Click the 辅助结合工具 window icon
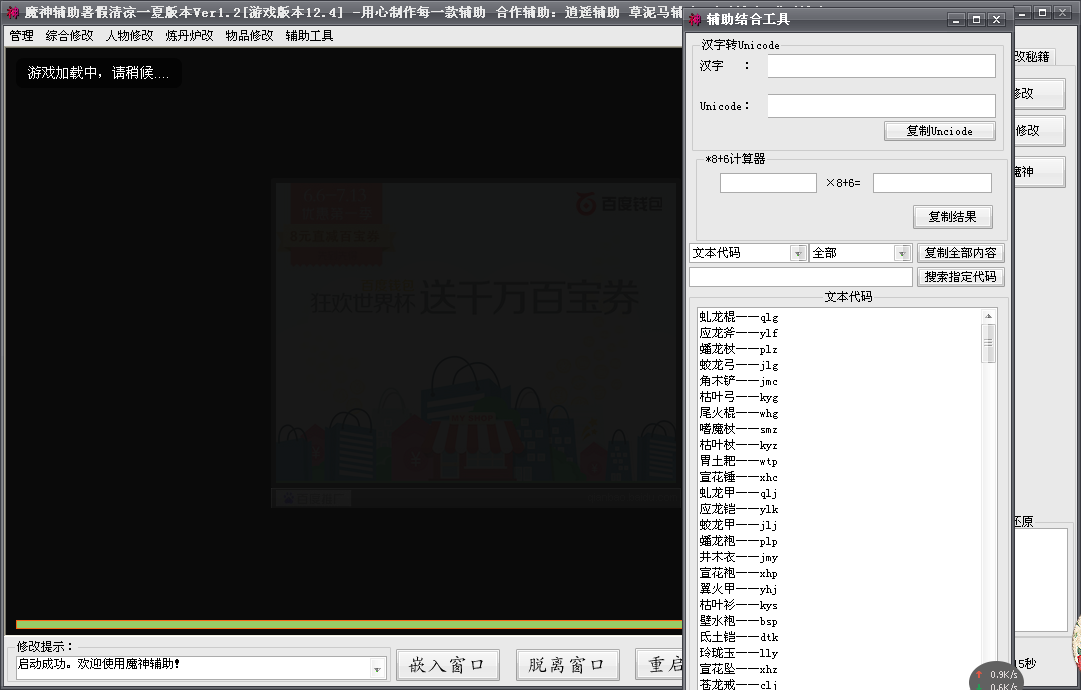Viewport: 1081px width, 690px height. pyautogui.click(x=696, y=19)
